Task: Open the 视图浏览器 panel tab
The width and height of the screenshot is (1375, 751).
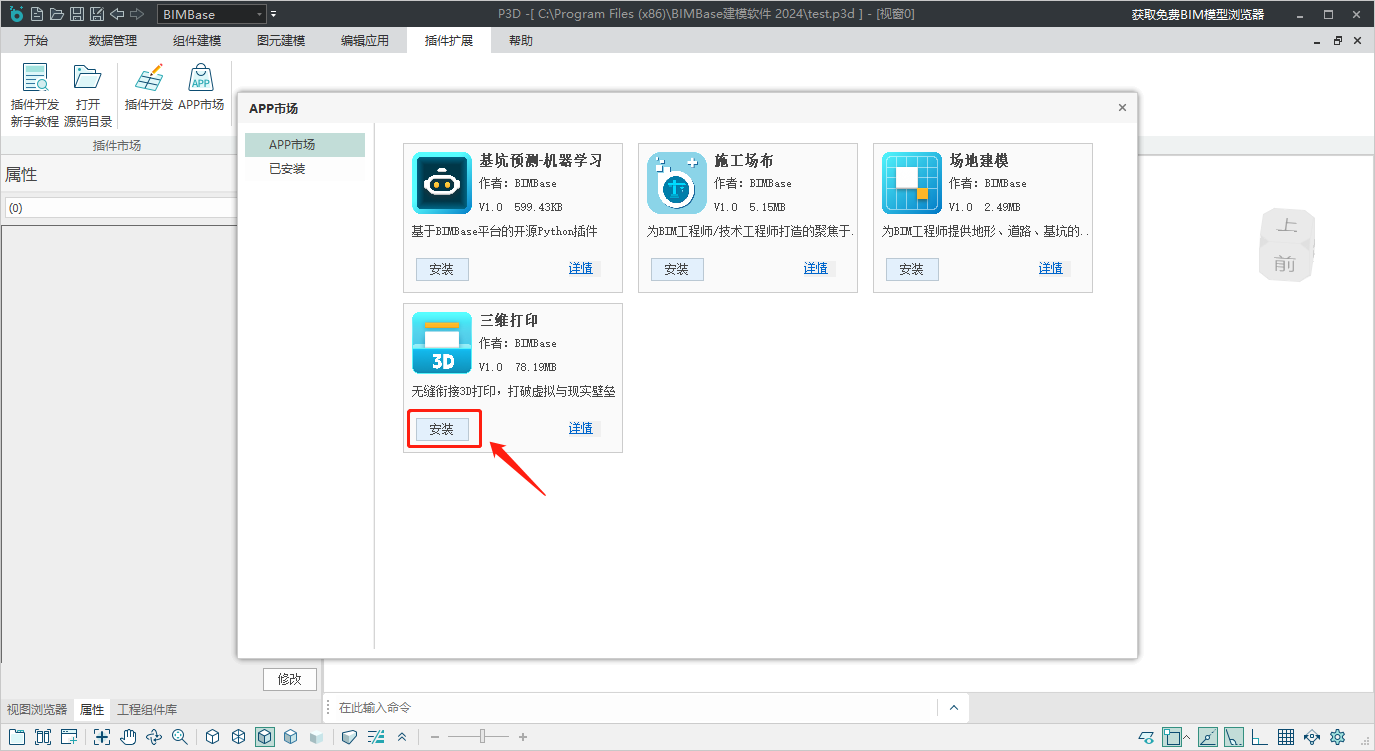Action: pos(37,710)
